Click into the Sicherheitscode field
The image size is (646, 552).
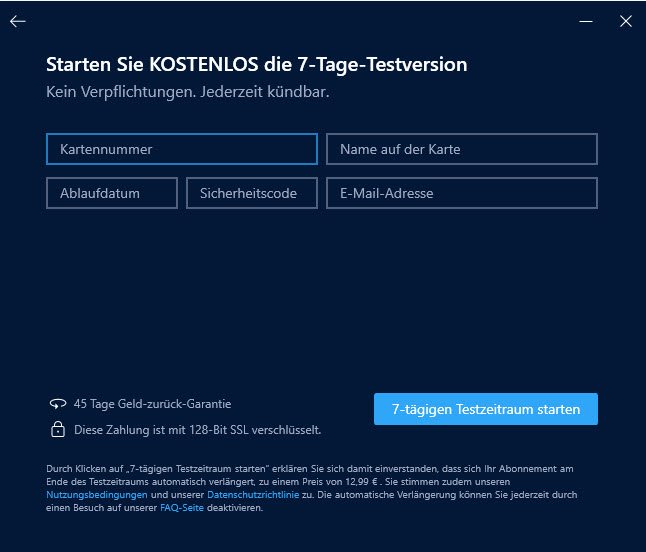pyautogui.click(x=251, y=193)
